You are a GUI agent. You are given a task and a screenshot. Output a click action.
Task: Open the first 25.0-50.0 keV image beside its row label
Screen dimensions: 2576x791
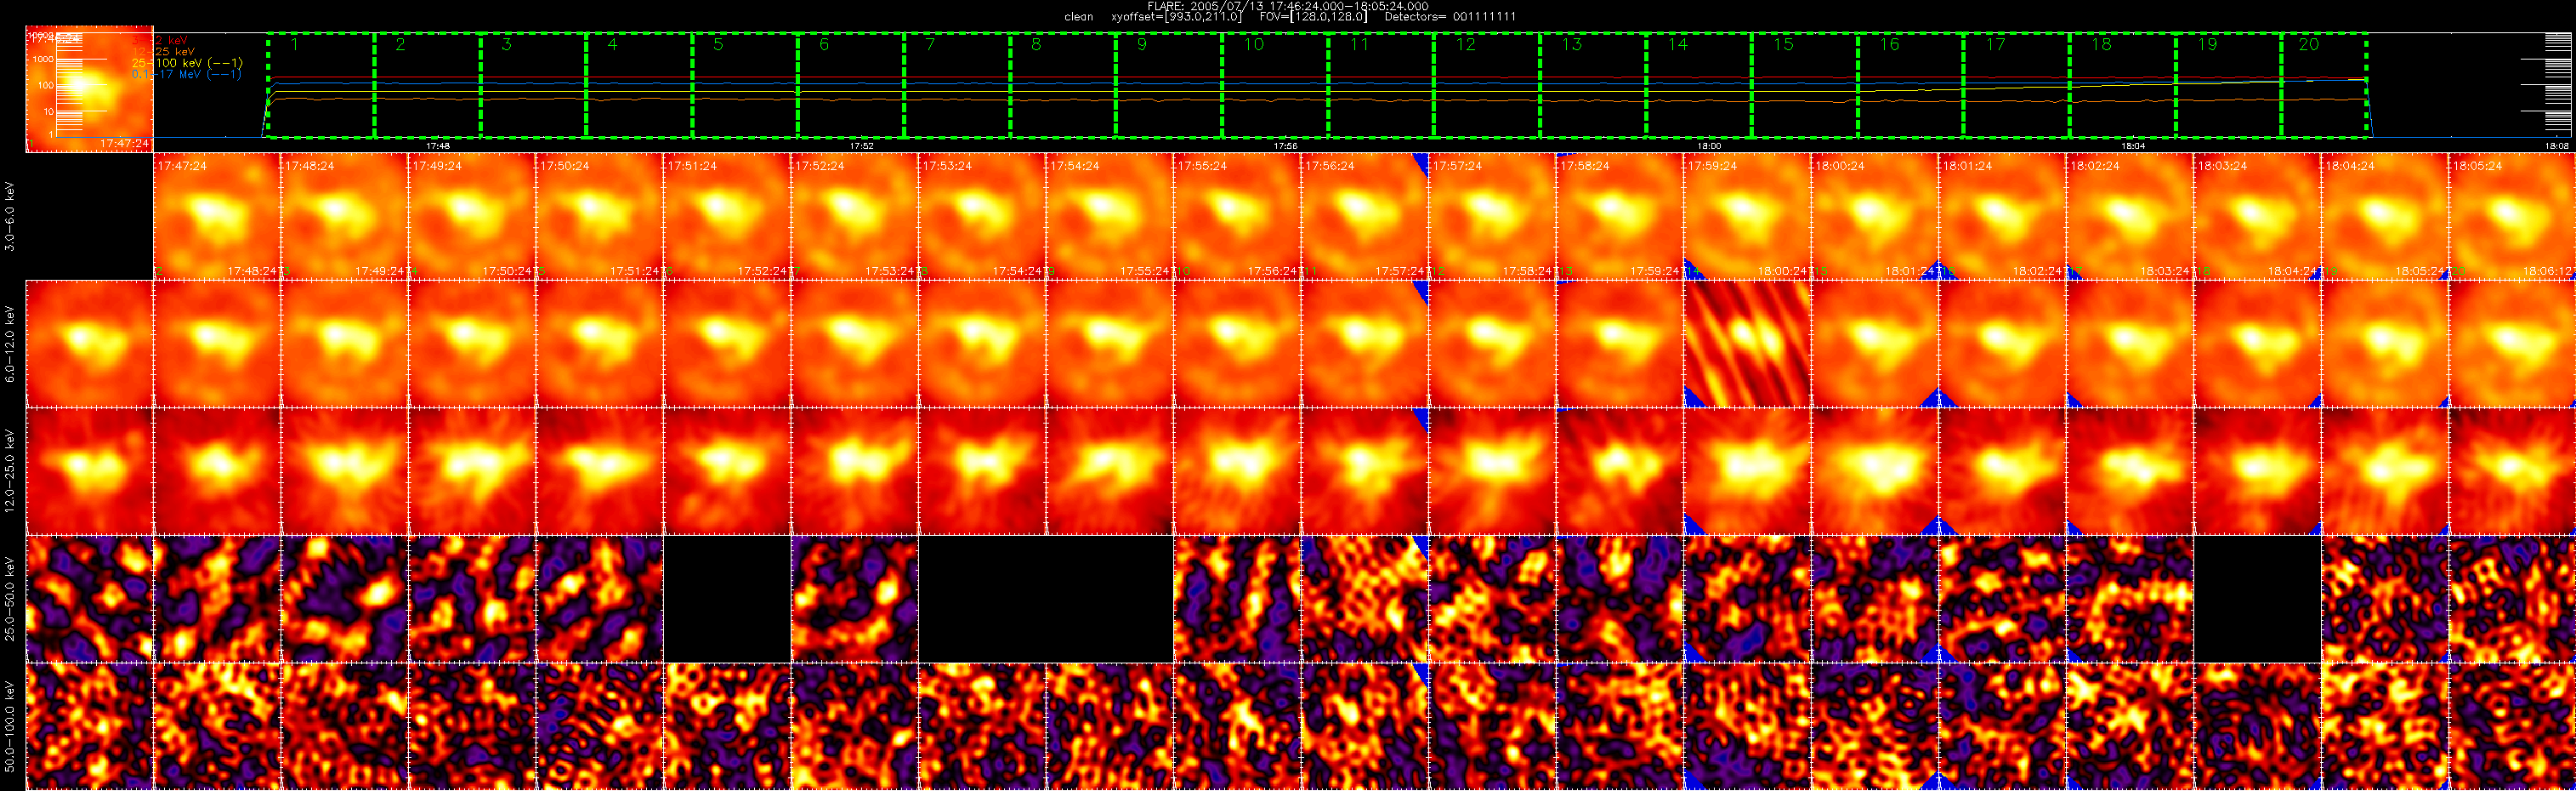(89, 599)
